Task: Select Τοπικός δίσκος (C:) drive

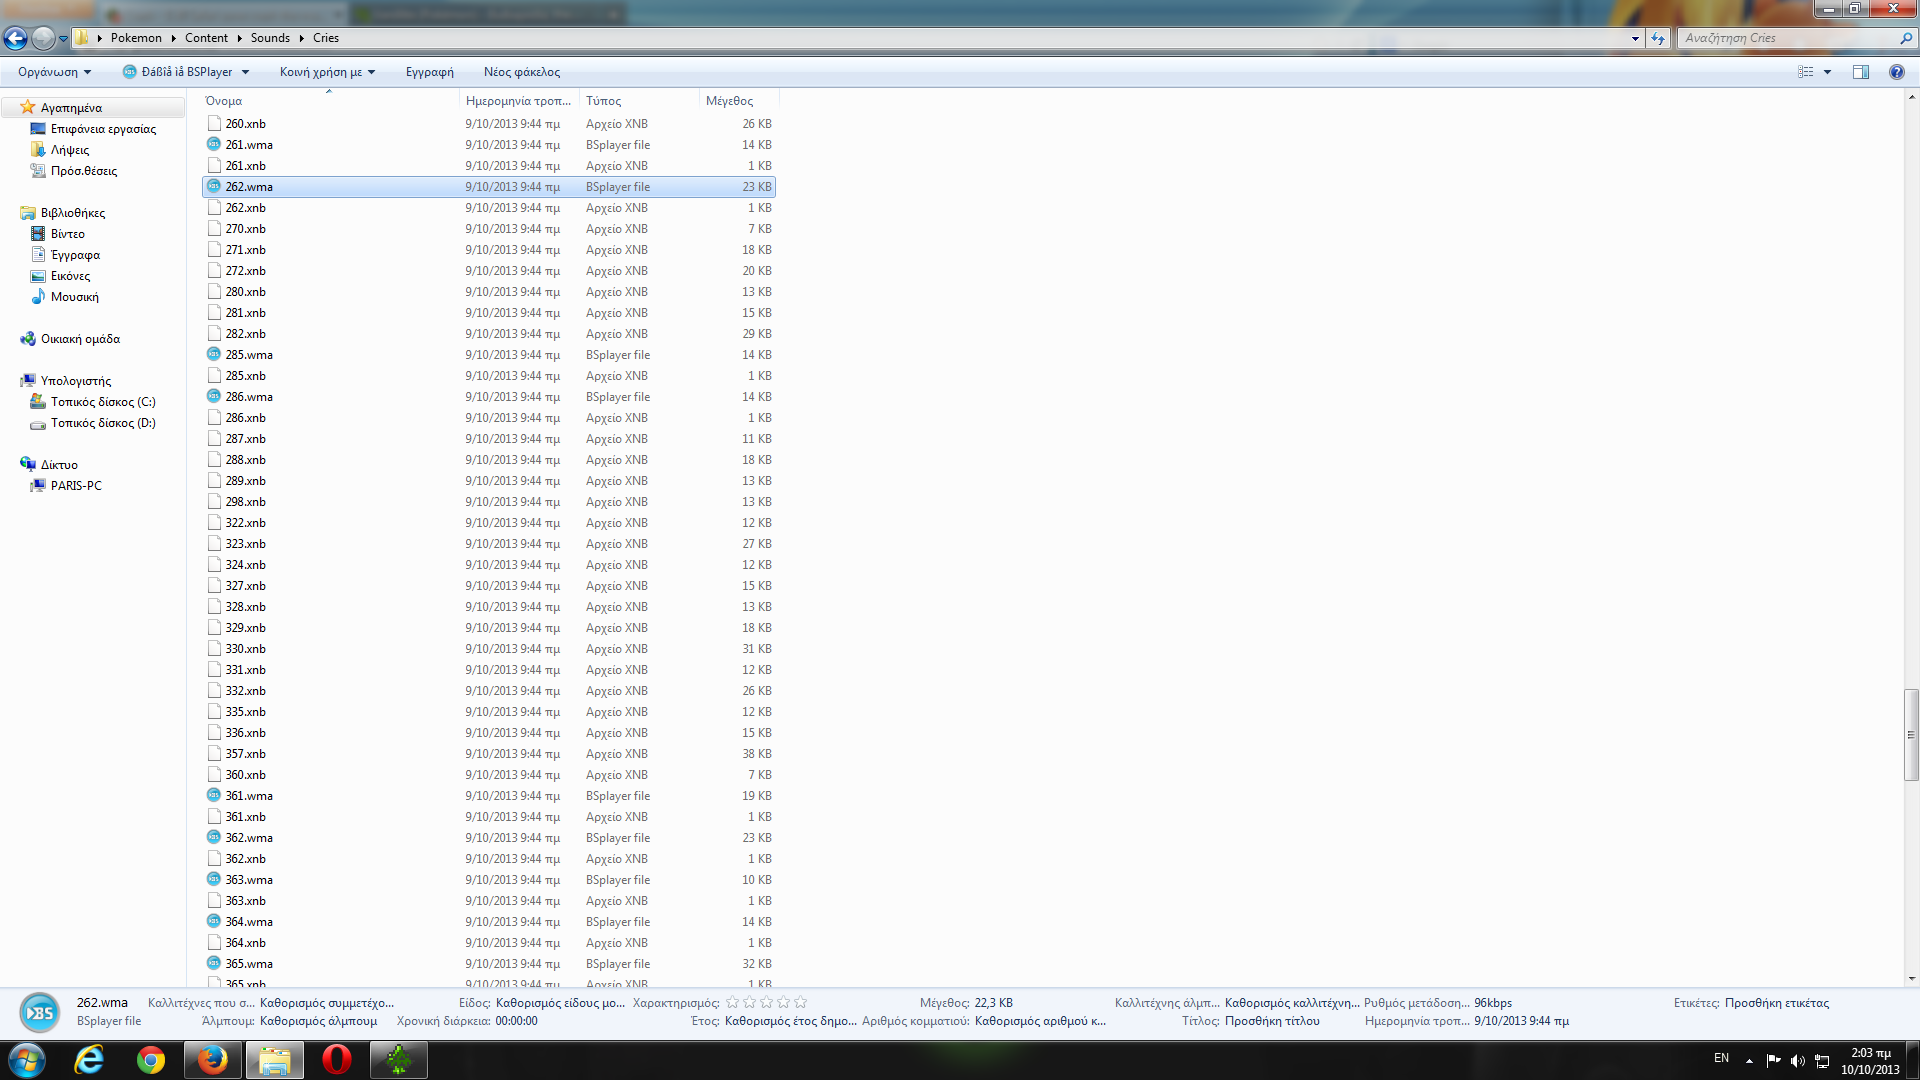Action: click(103, 402)
